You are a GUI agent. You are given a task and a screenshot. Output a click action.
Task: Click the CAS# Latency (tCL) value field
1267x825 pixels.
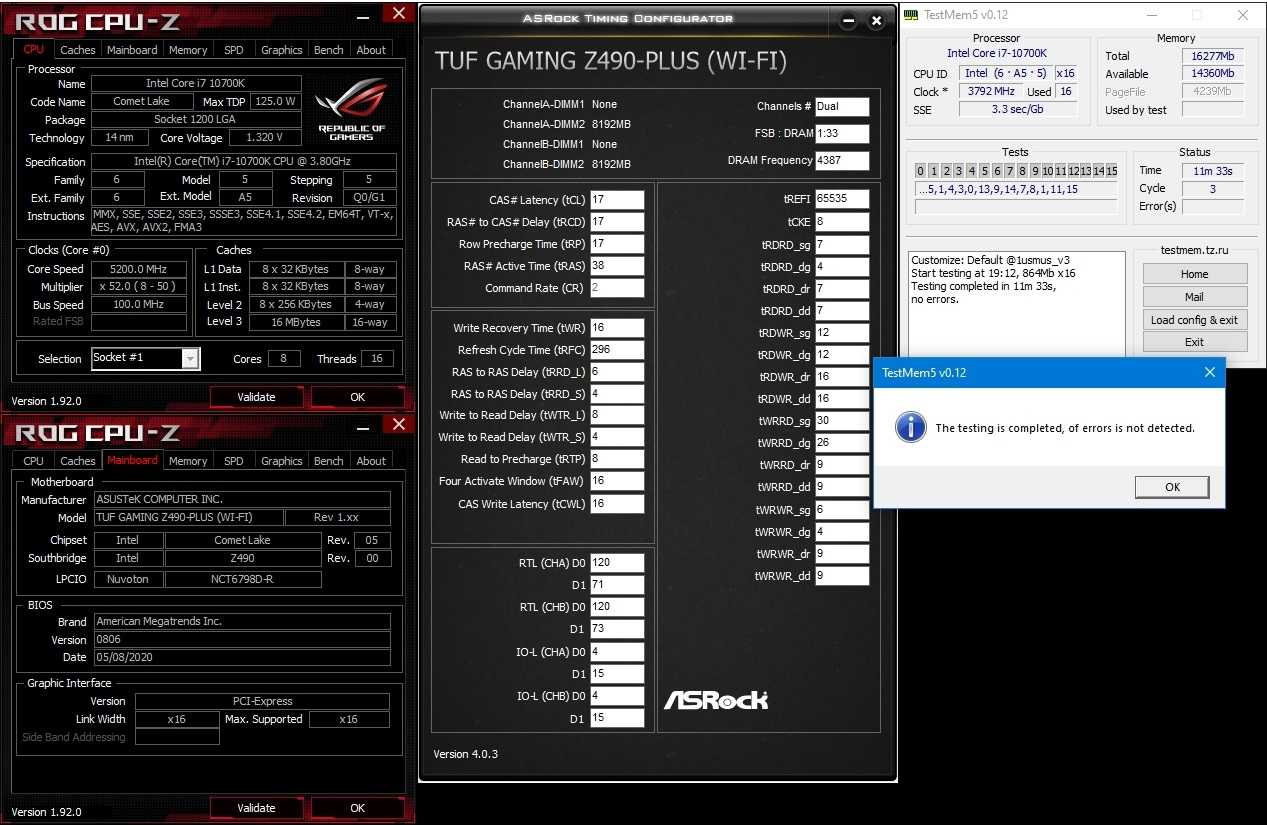pos(617,200)
